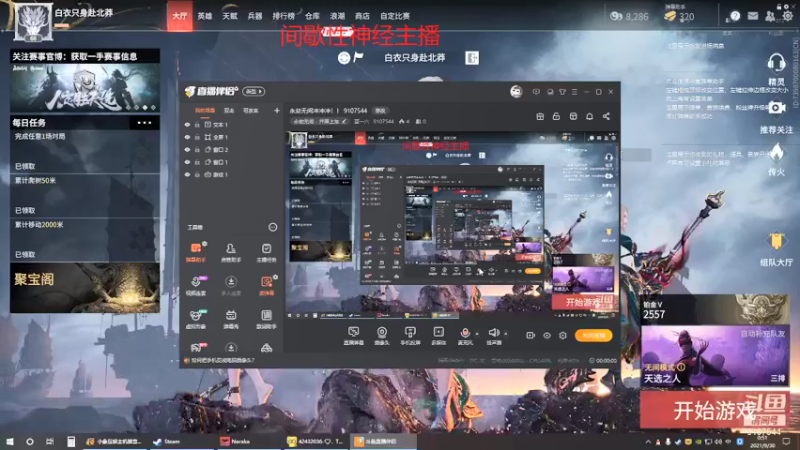Switch to the 天赋 tab
This screenshot has width=800, height=450.
(230, 16)
